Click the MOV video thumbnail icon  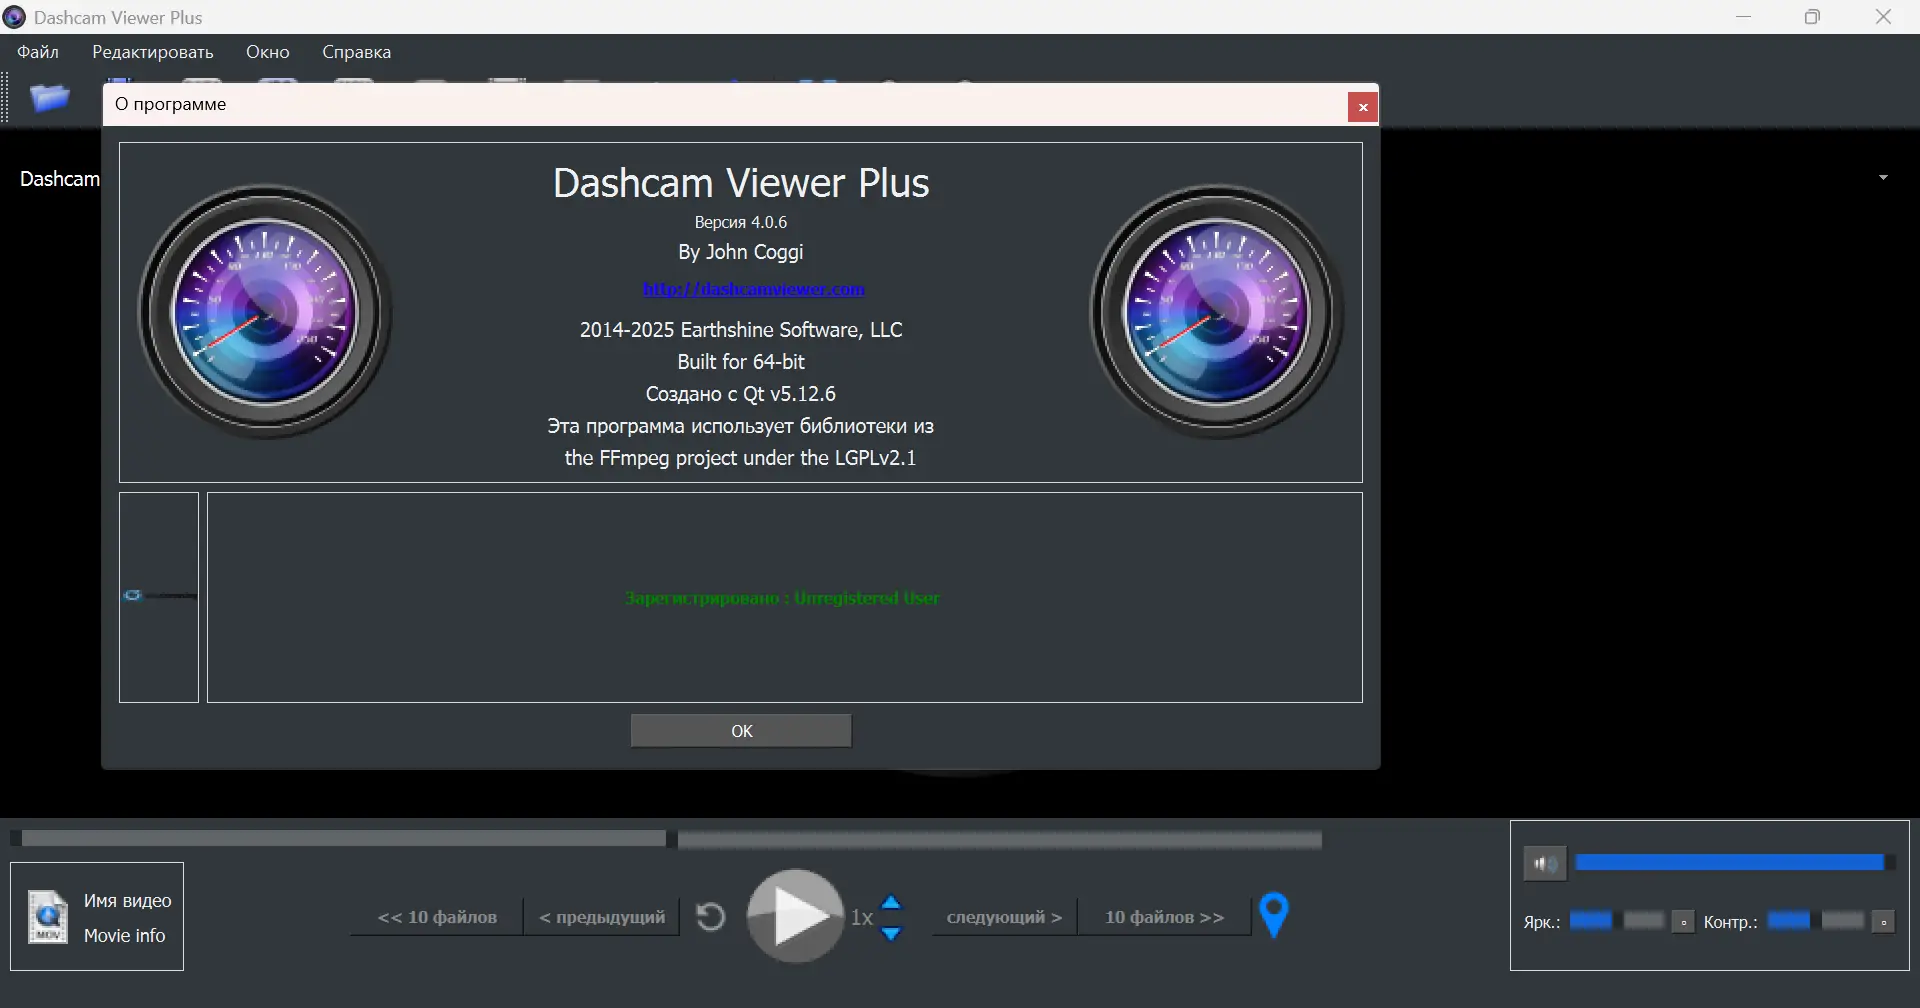46,915
